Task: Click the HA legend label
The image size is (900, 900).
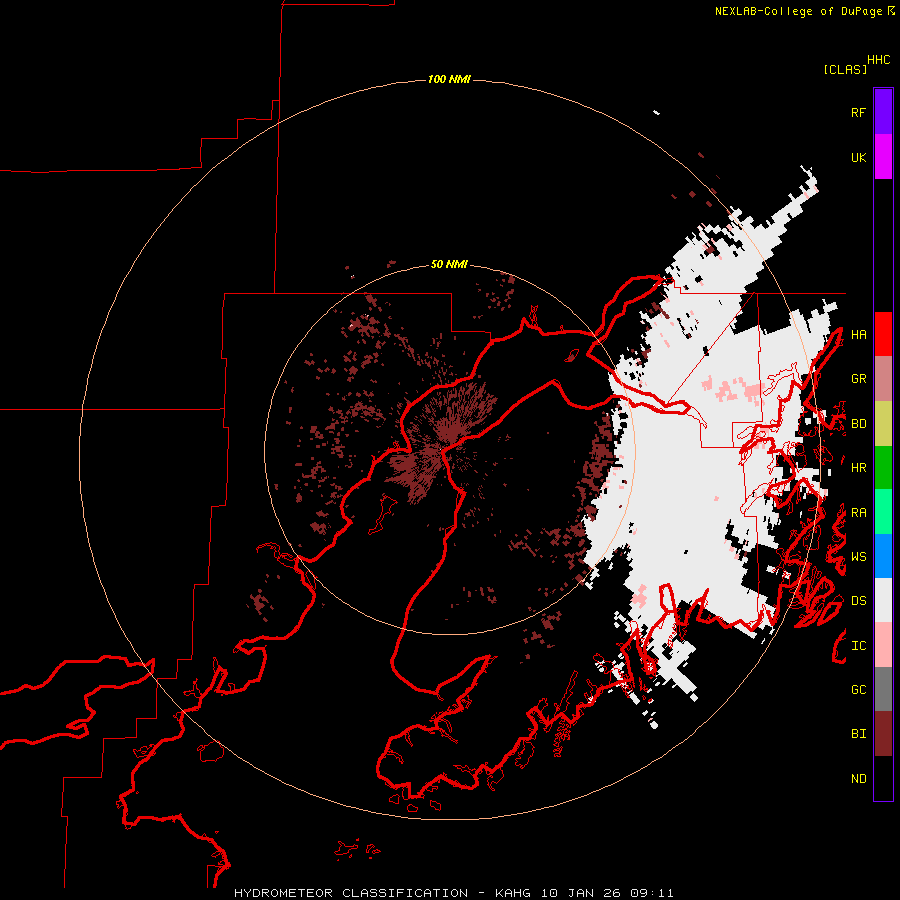Action: point(858,335)
